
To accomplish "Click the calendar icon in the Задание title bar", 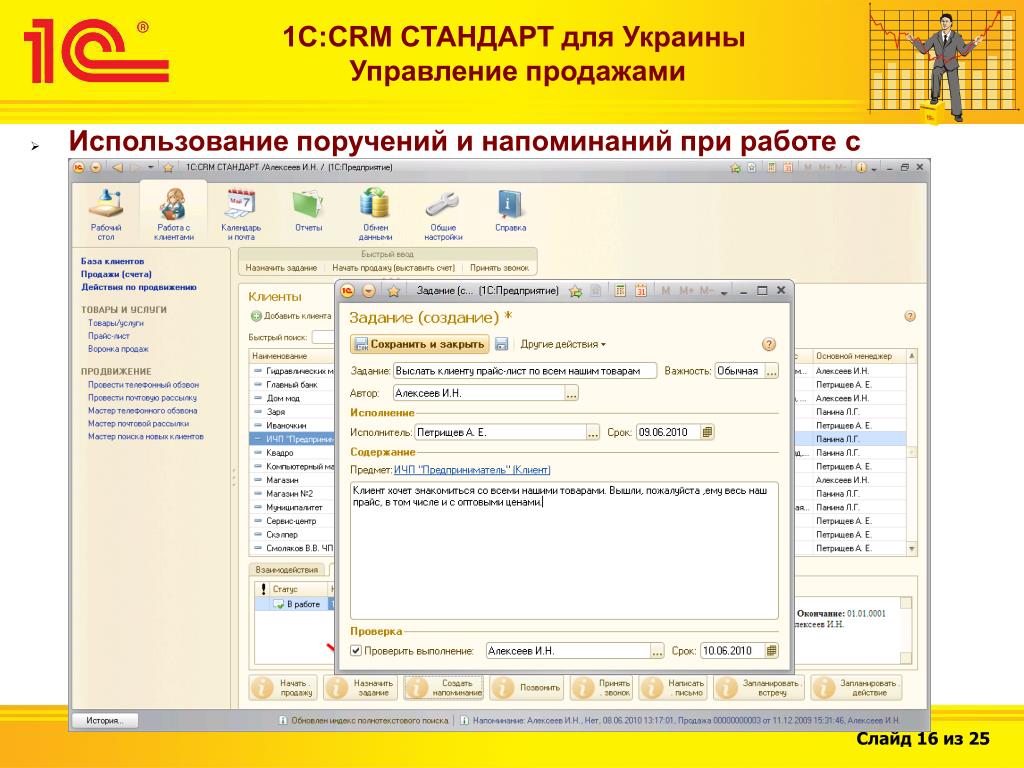I will [641, 291].
